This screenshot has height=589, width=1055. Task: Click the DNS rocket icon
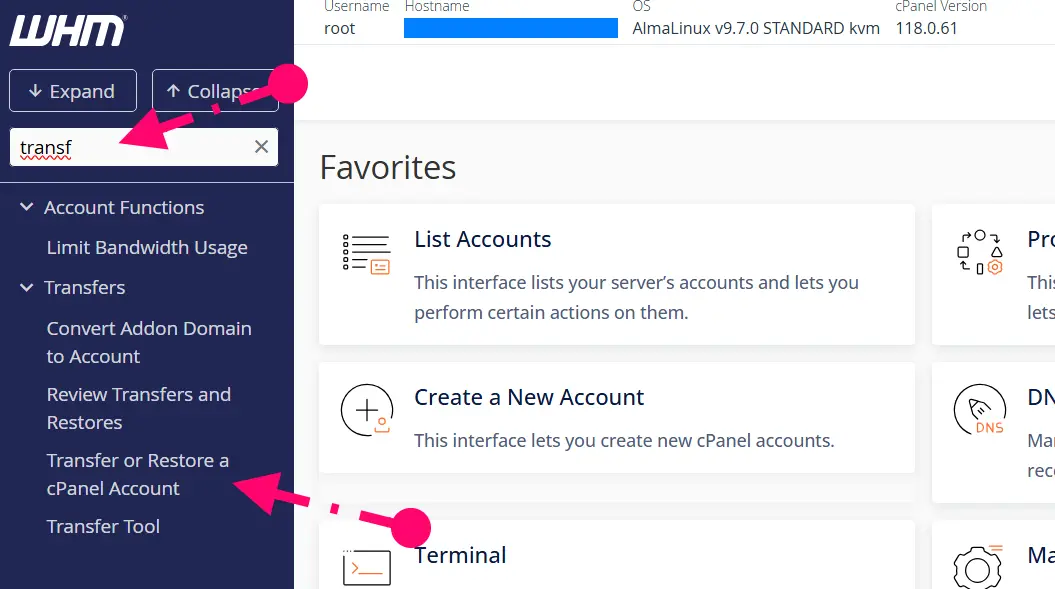pos(979,412)
